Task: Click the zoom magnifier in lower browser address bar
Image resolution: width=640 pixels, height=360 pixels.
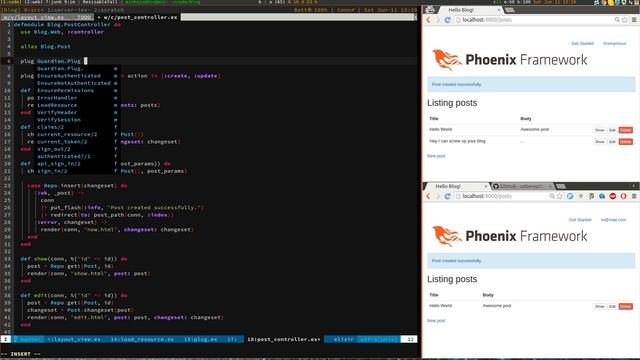Action: point(552,196)
